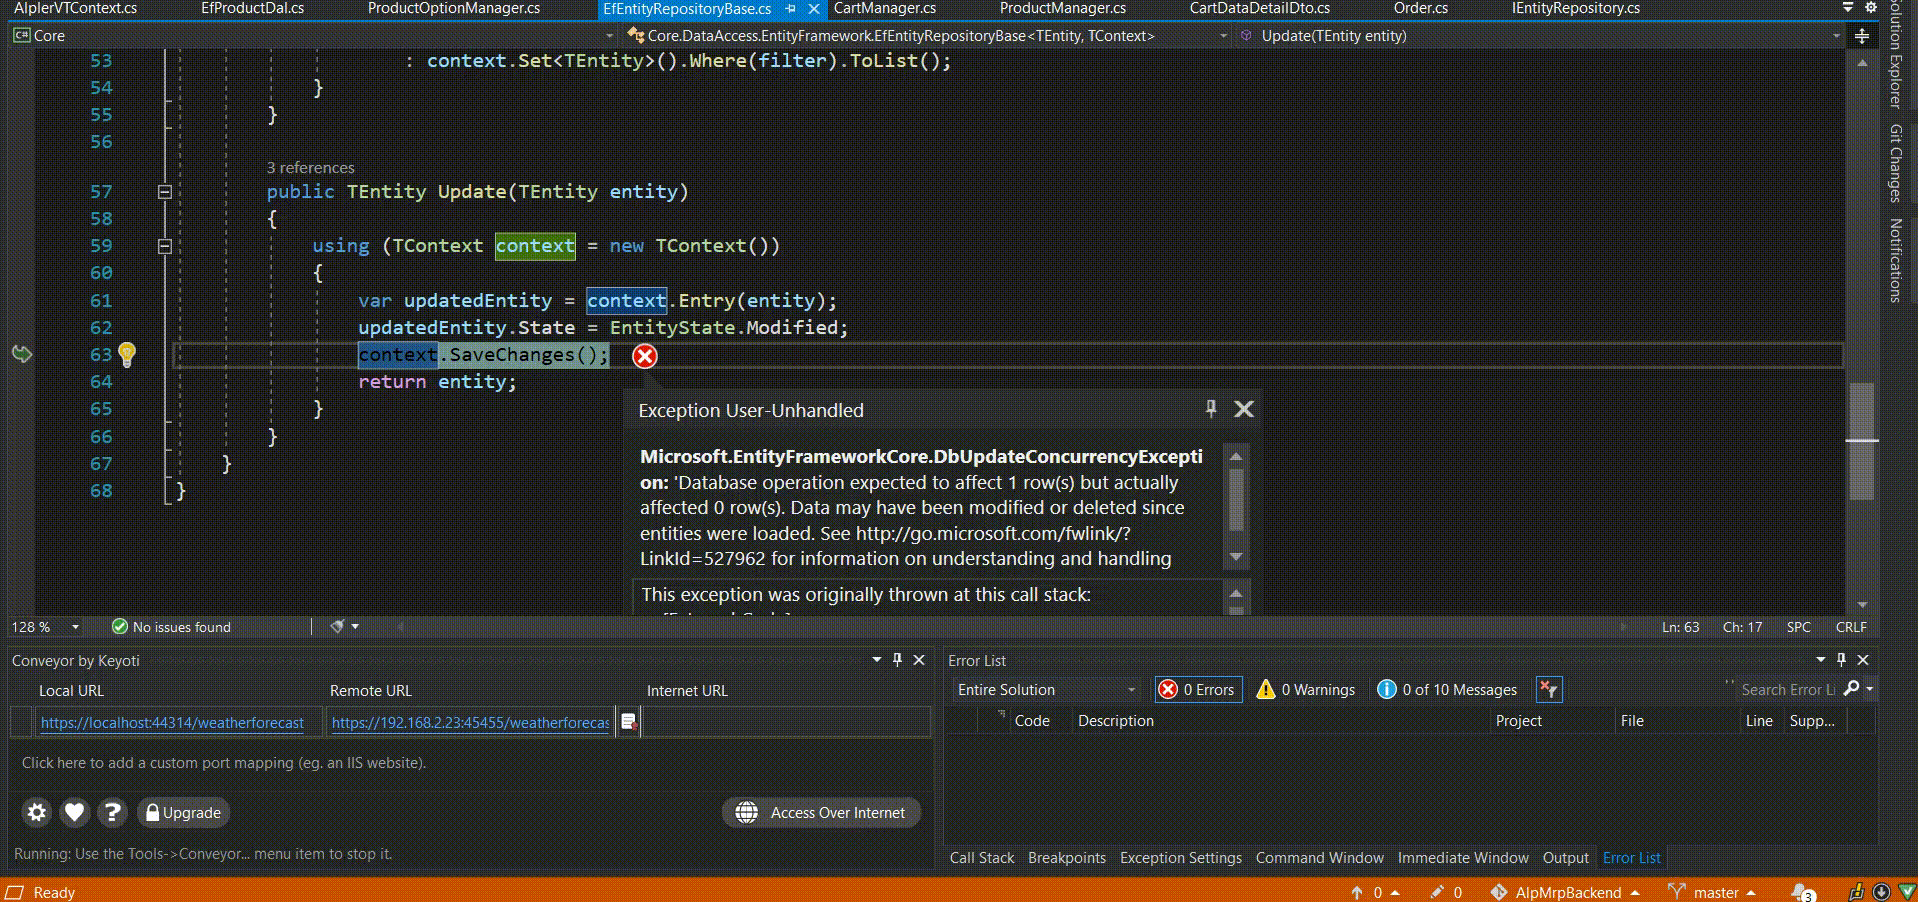The image size is (1918, 902).
Task: Pin the Conveyor by Keyoti panel
Action: point(898,660)
